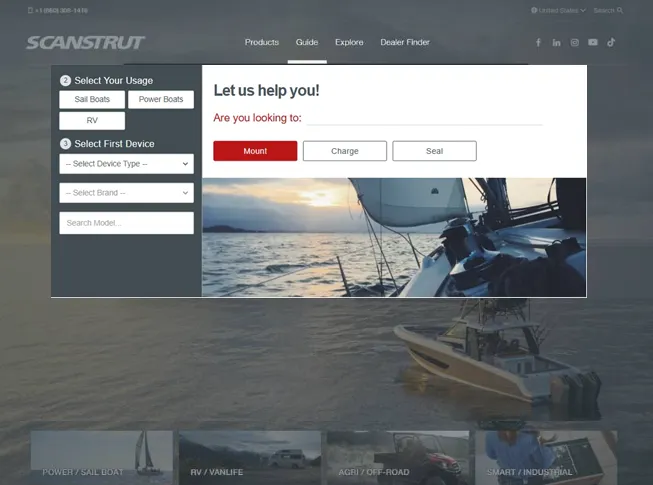Open United States region selector
Screen dimensions: 653x485
(x=559, y=10)
